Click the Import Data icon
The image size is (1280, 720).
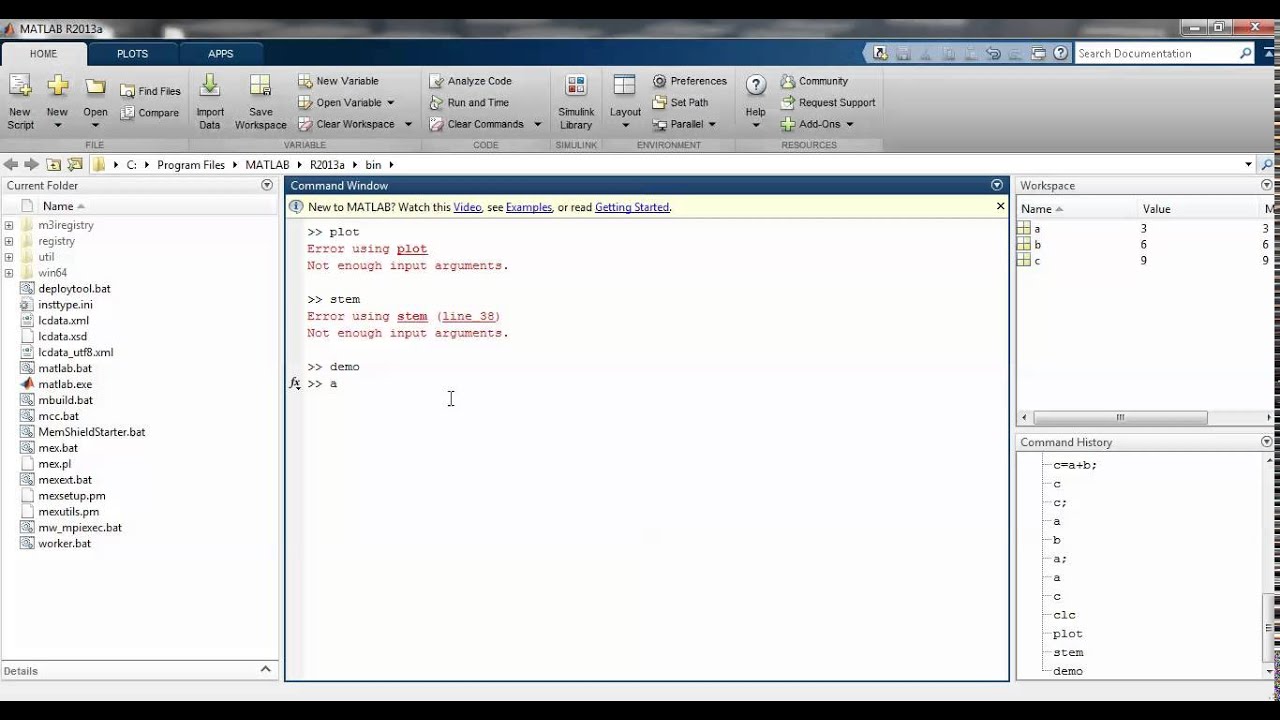(x=210, y=87)
